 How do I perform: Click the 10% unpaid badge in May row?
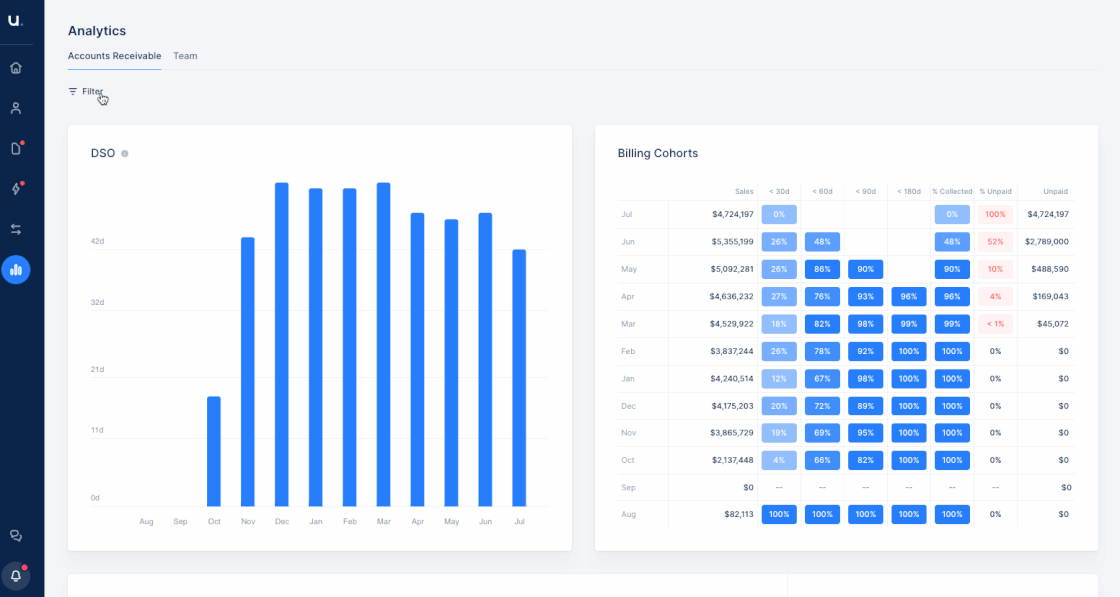pyautogui.click(x=996, y=269)
